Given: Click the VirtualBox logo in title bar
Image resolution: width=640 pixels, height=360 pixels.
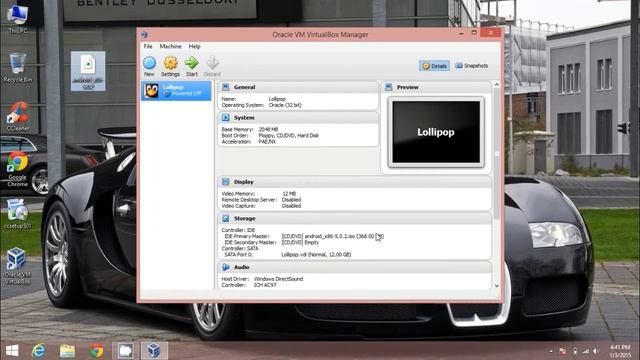Looking at the screenshot, I should pos(144,35).
